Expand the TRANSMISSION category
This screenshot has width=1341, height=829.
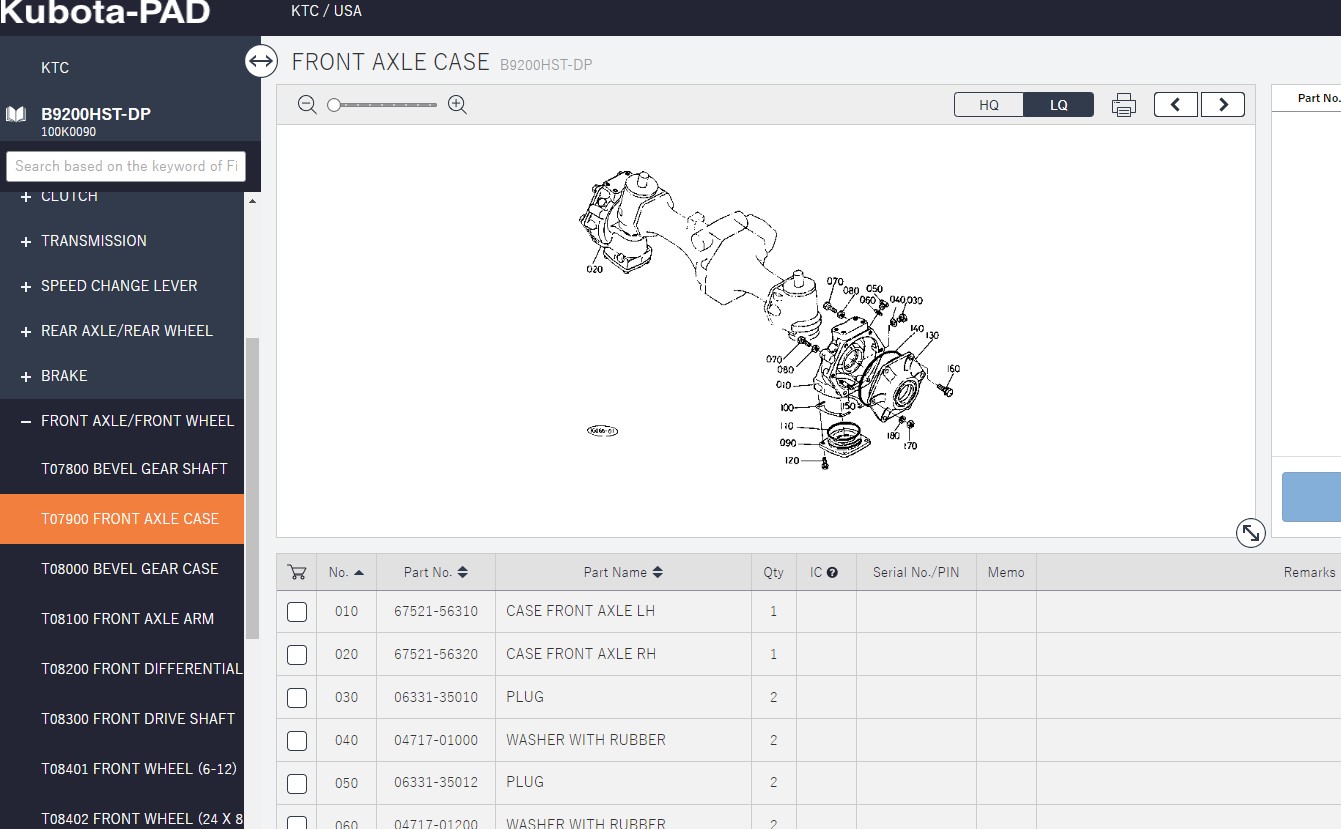(26, 242)
